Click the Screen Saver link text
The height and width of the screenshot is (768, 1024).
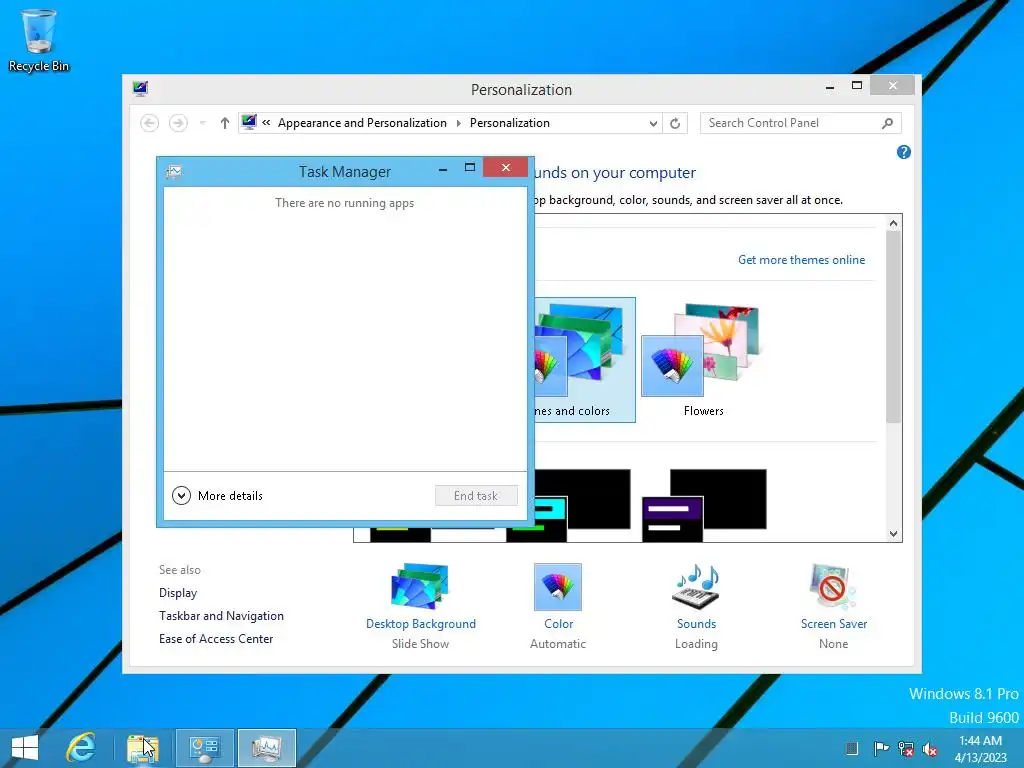pos(834,624)
